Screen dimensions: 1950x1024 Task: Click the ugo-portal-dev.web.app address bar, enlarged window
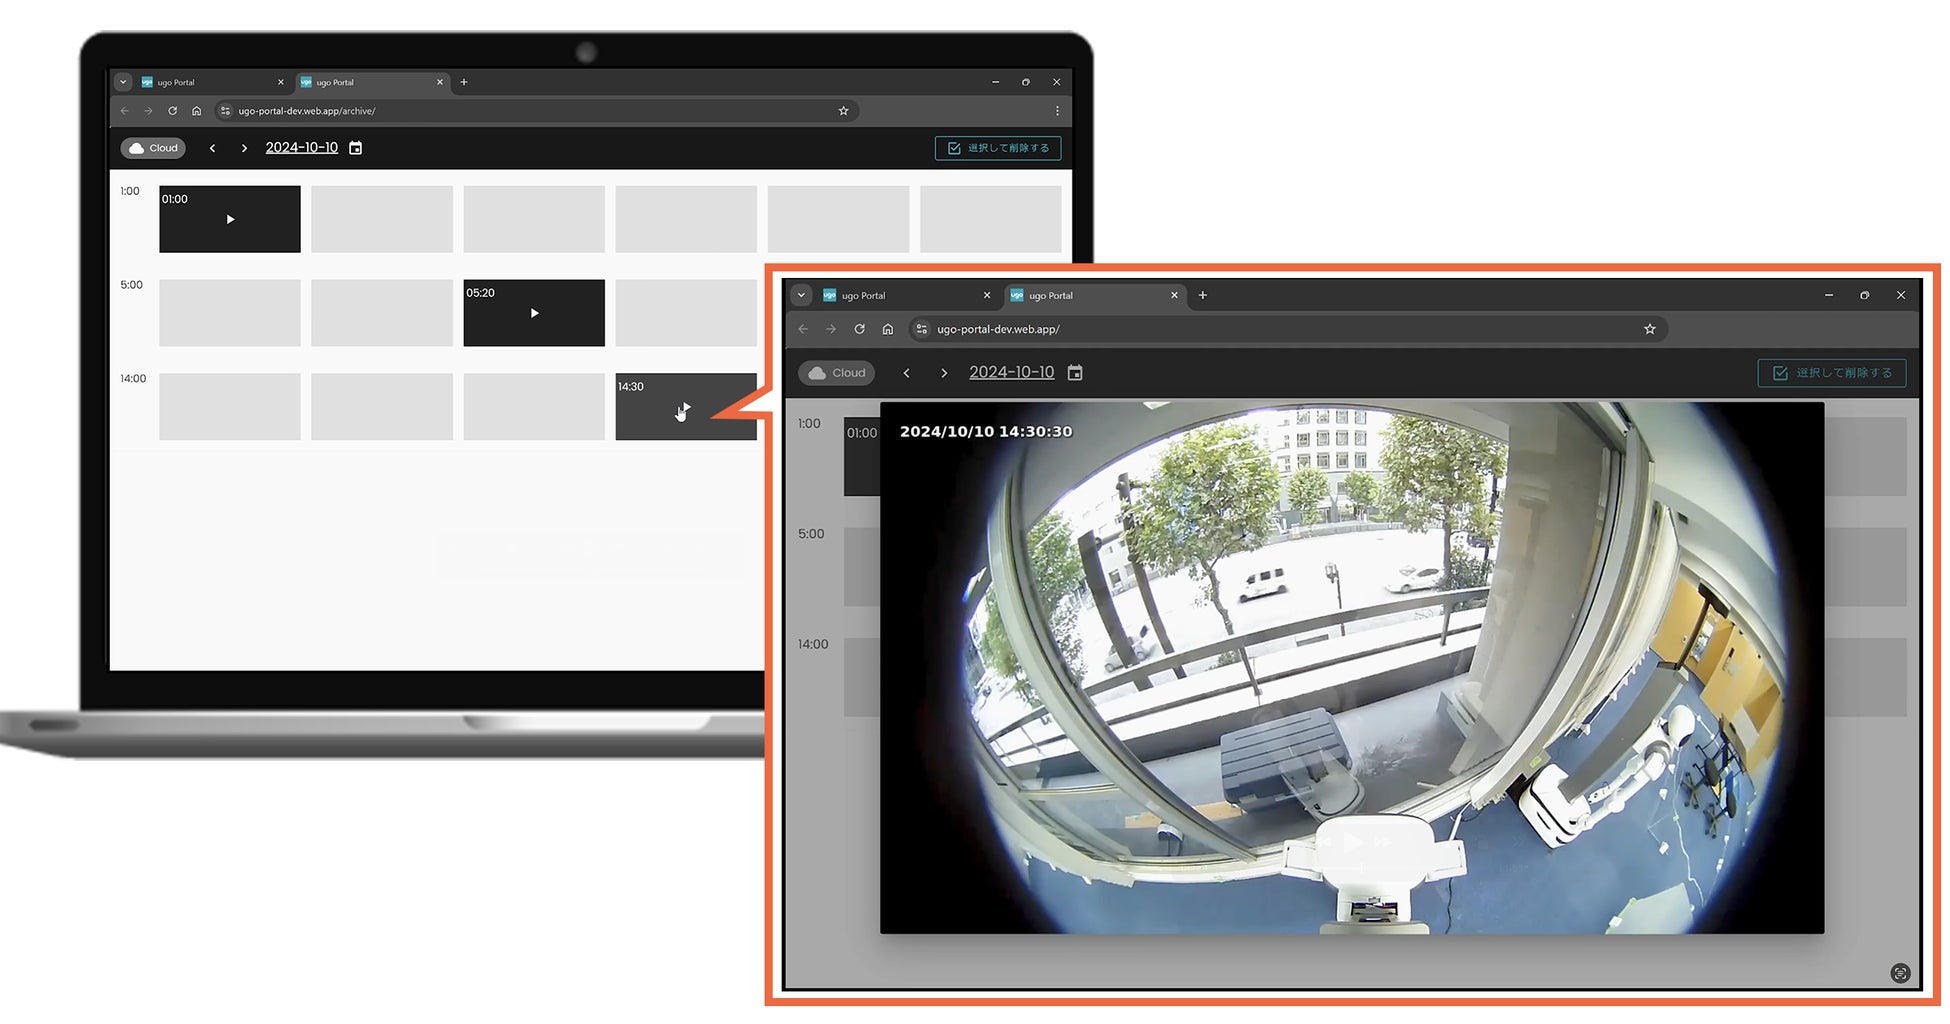tap(1288, 329)
